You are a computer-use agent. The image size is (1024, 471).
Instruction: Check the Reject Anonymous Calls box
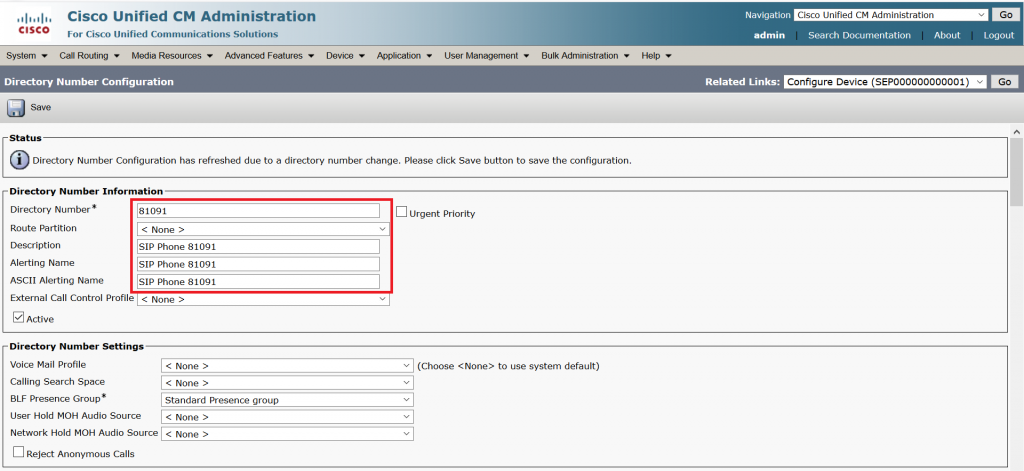[x=18, y=453]
